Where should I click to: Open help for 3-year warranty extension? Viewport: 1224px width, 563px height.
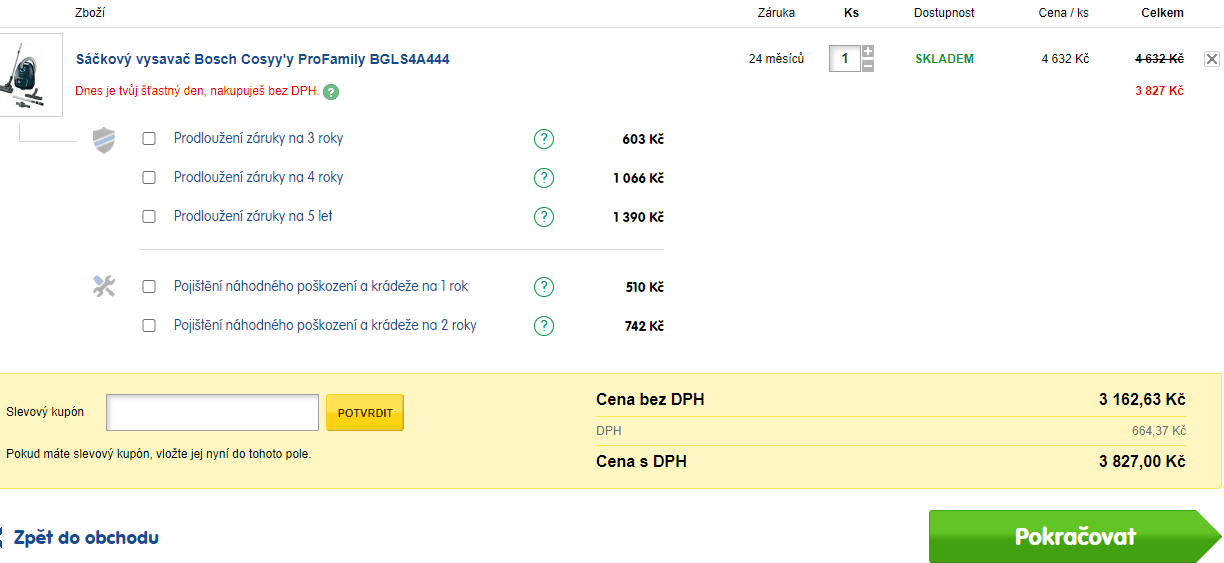(544, 139)
